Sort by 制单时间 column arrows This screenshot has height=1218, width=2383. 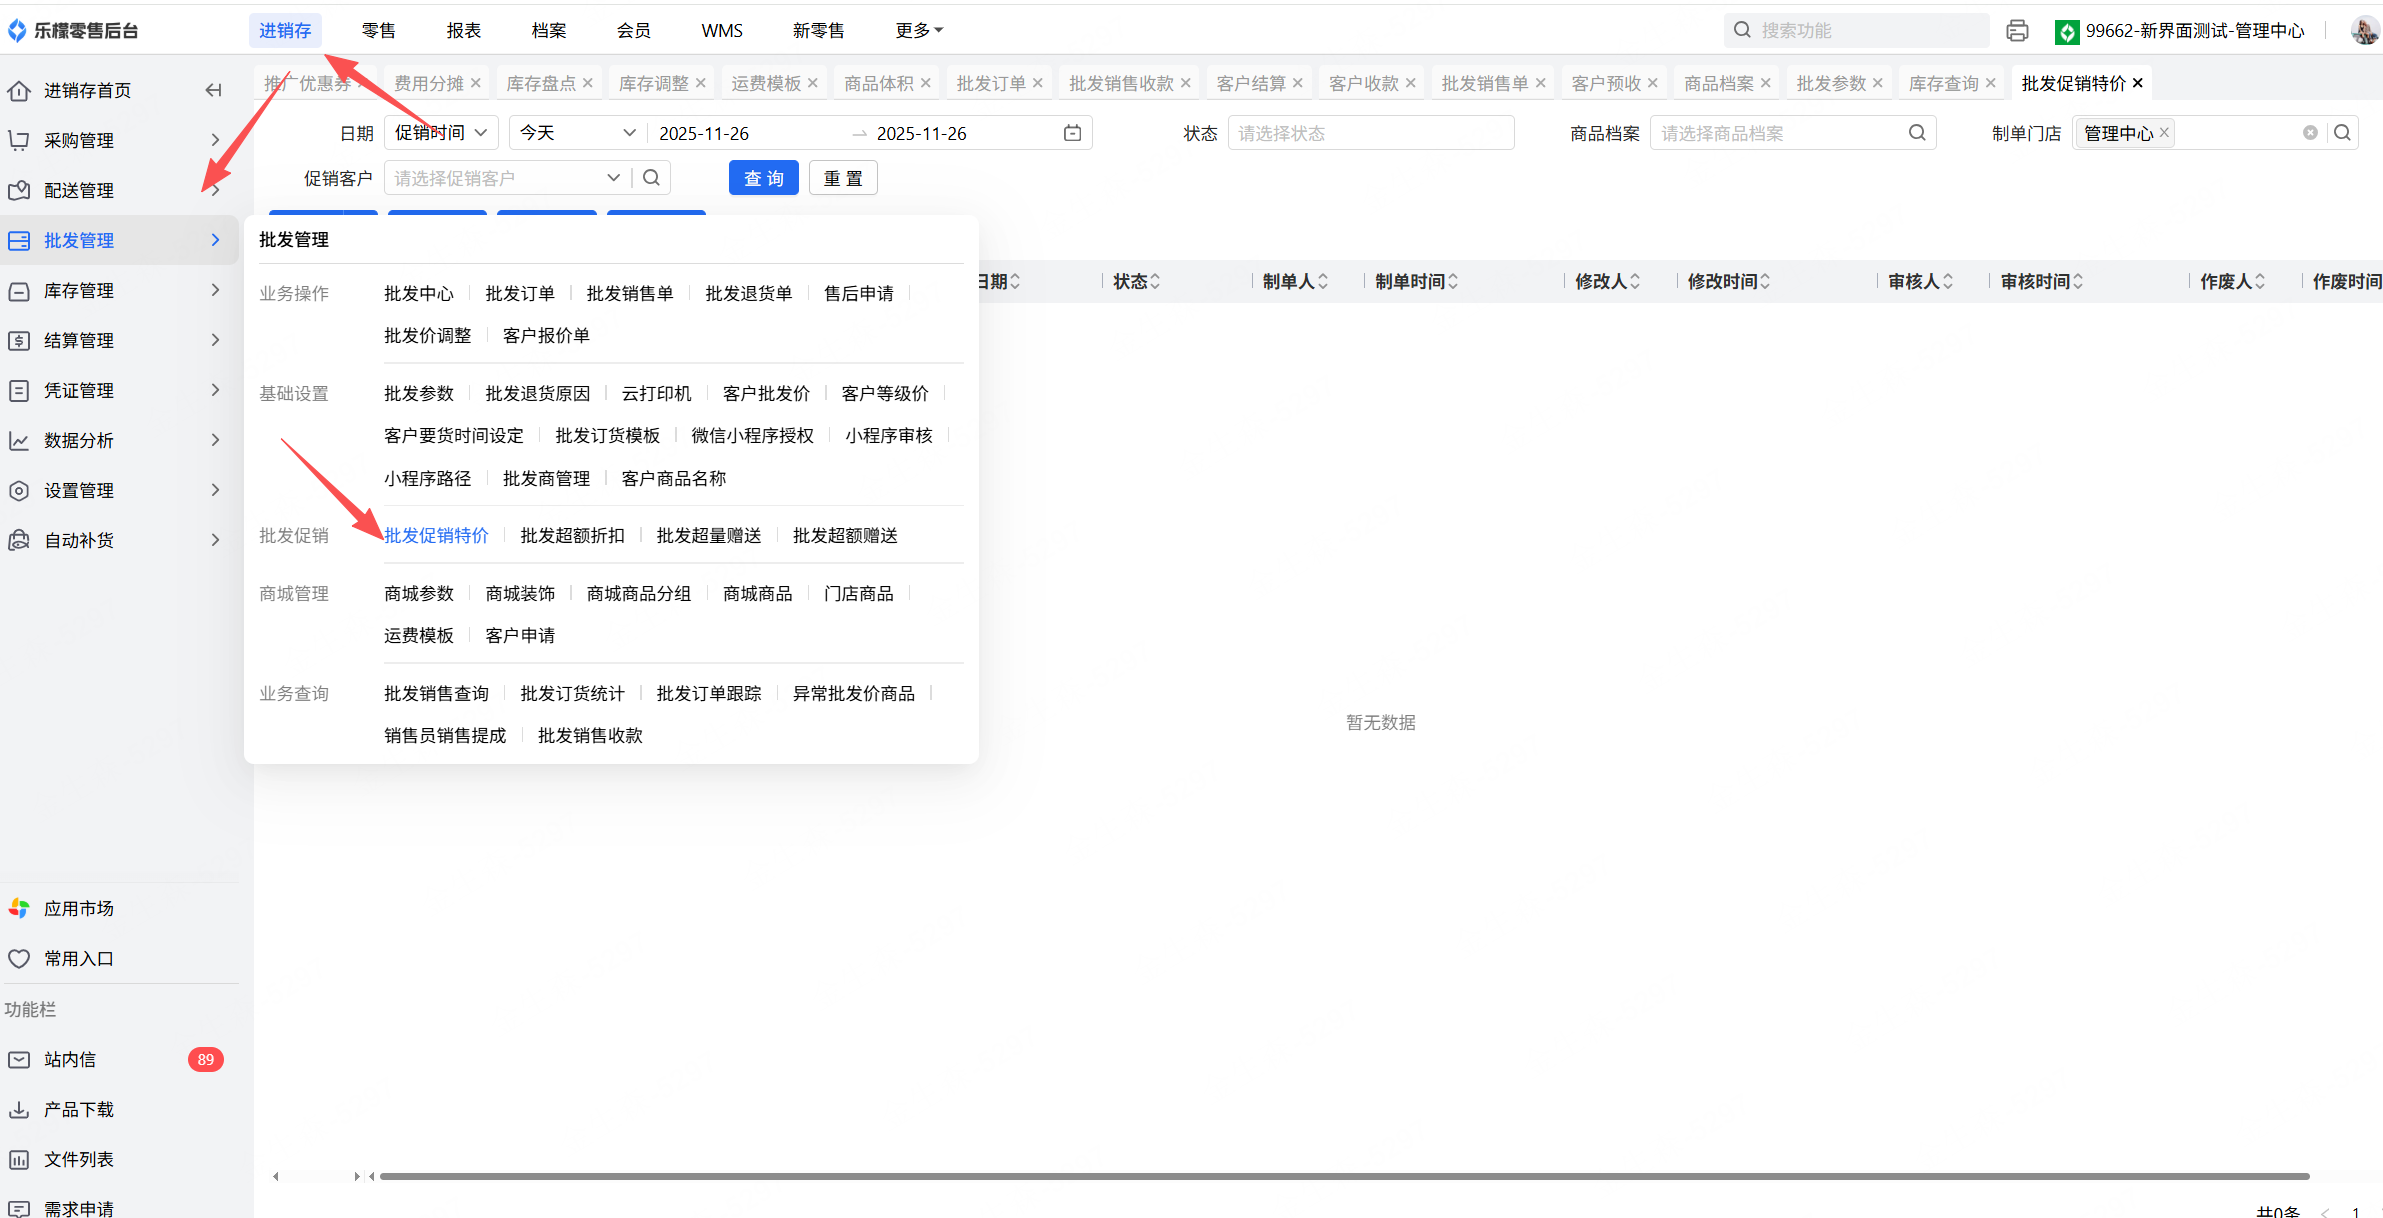(1453, 282)
